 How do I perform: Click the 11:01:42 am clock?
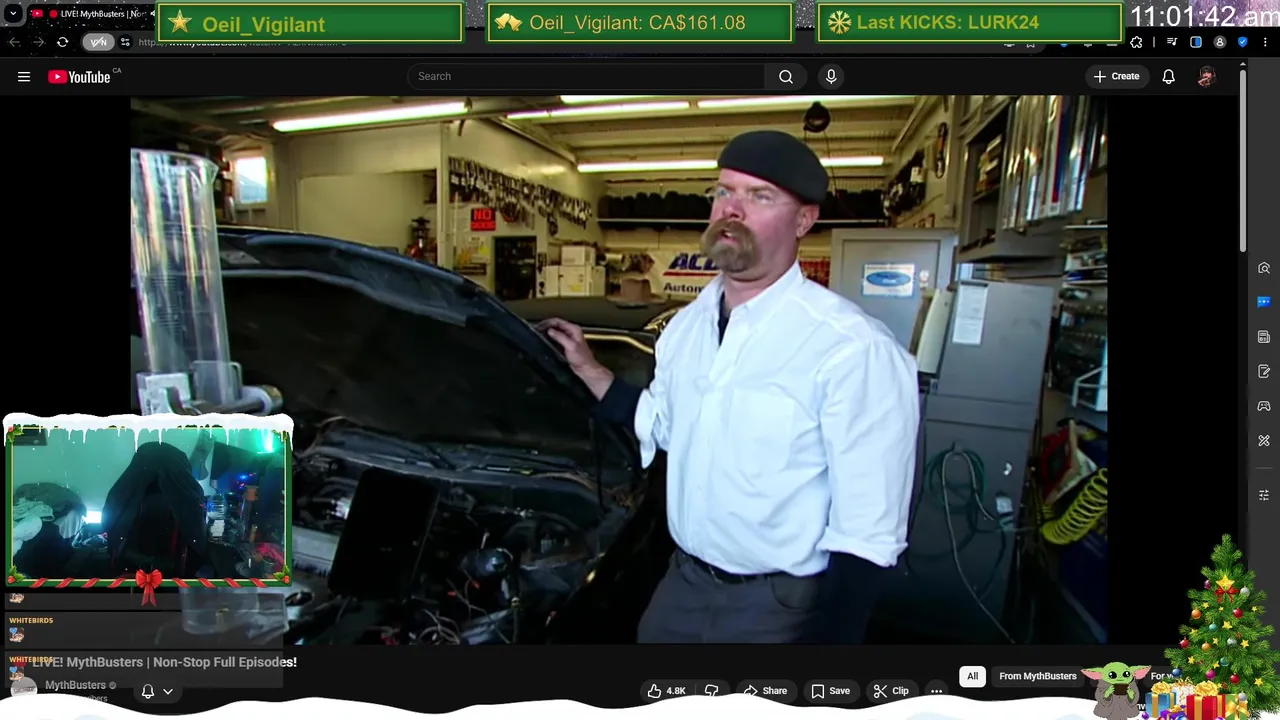[1203, 17]
